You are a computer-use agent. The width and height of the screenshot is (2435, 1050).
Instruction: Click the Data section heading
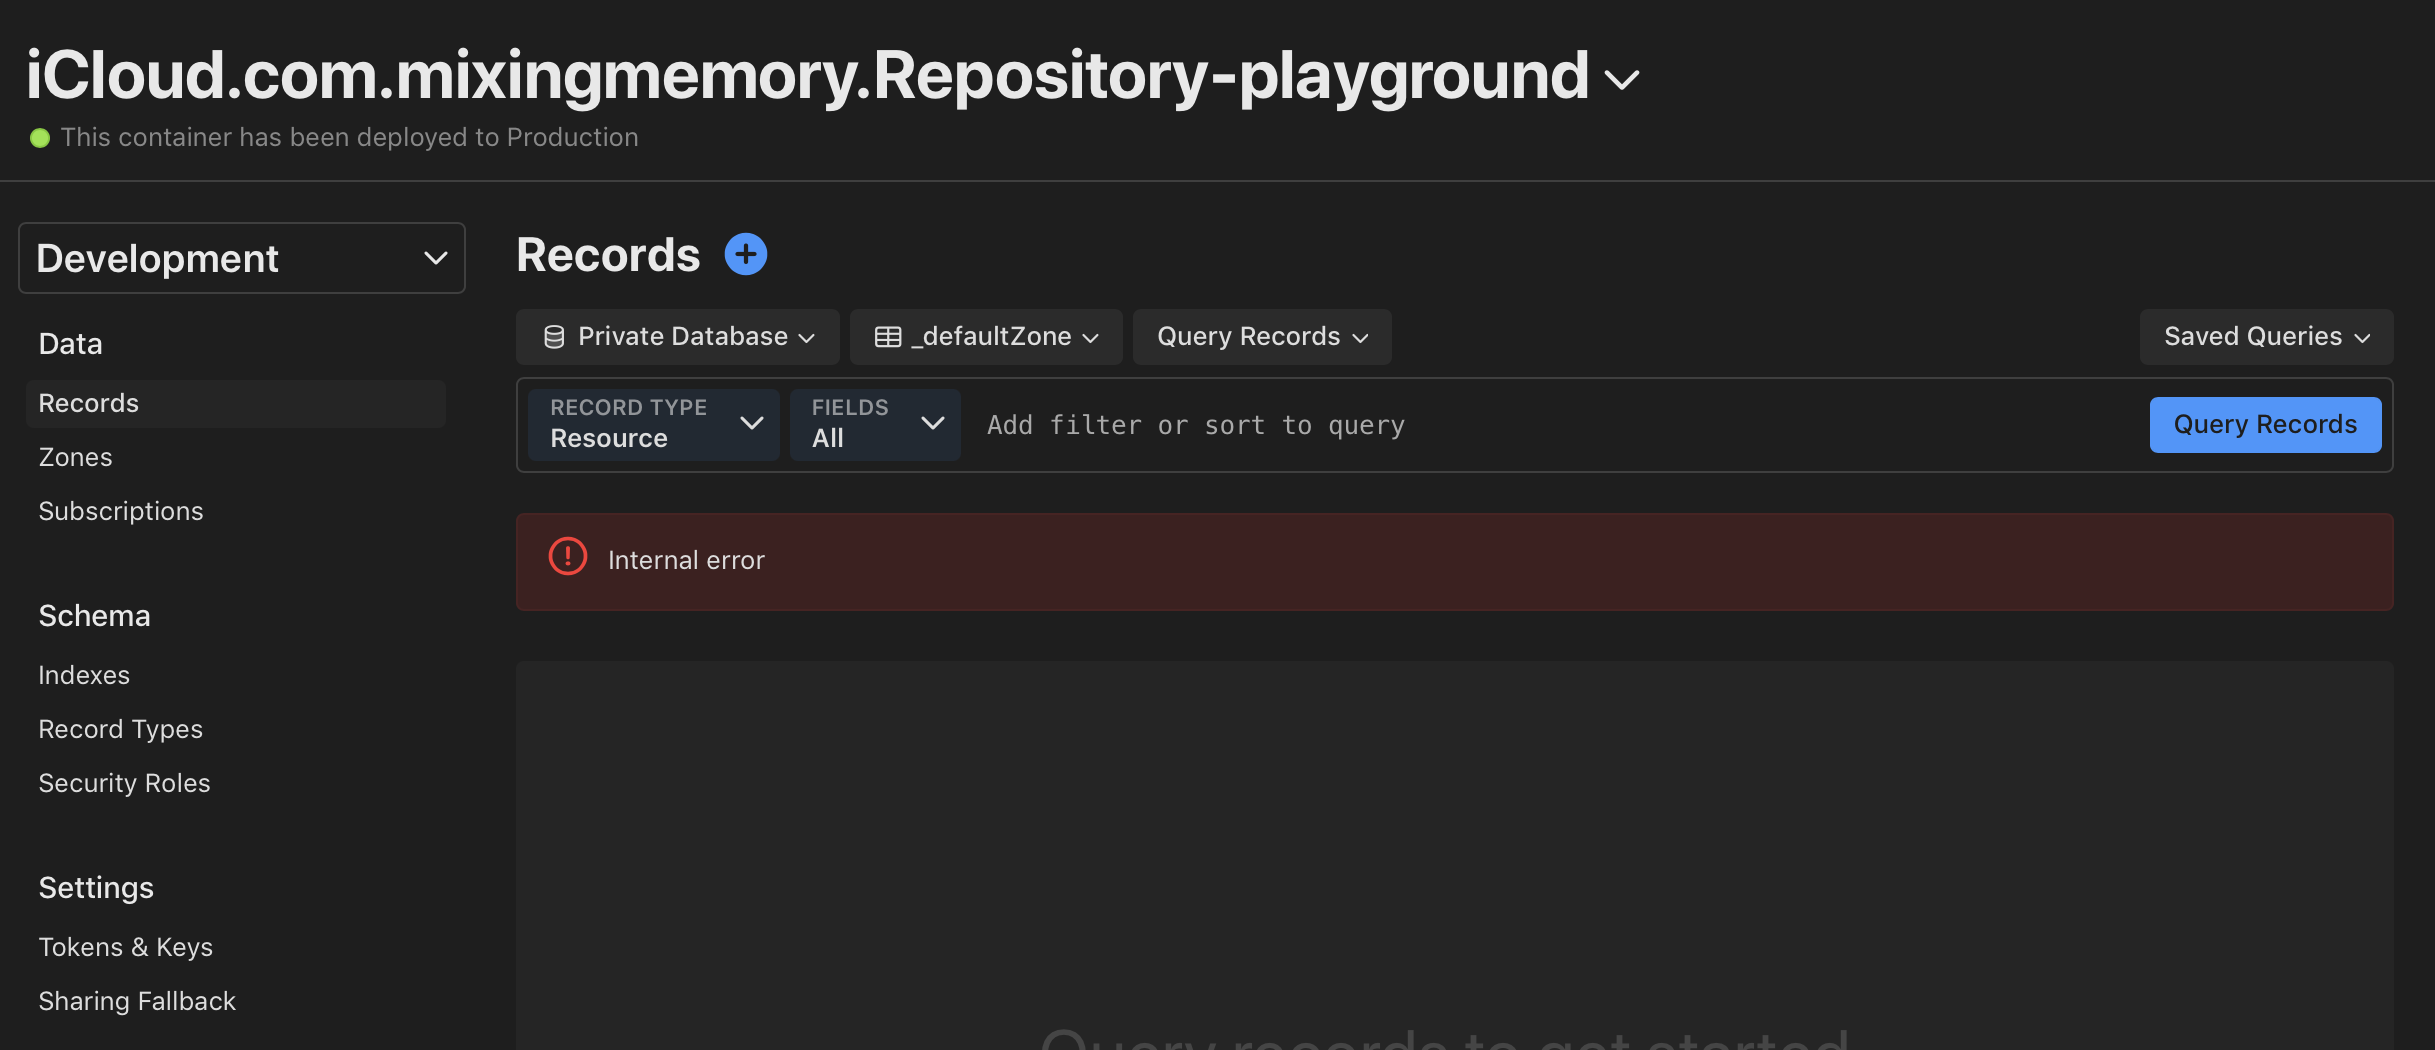point(71,344)
